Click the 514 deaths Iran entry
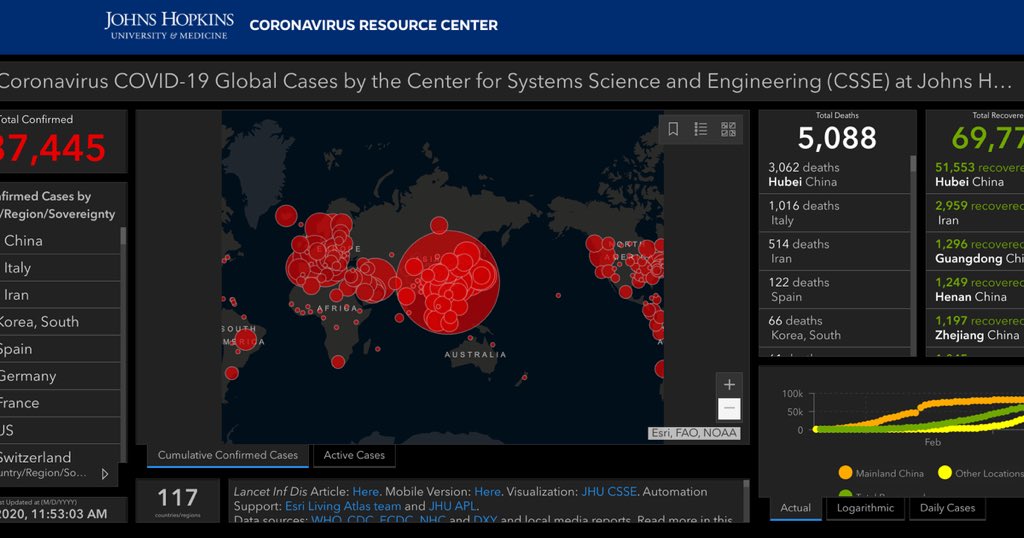Screen dimensions: 1024x538 835,251
